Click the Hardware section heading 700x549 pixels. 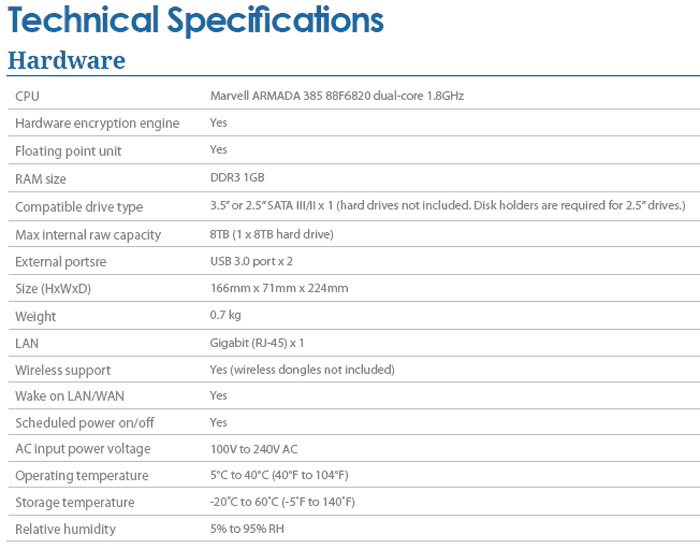pos(66,60)
